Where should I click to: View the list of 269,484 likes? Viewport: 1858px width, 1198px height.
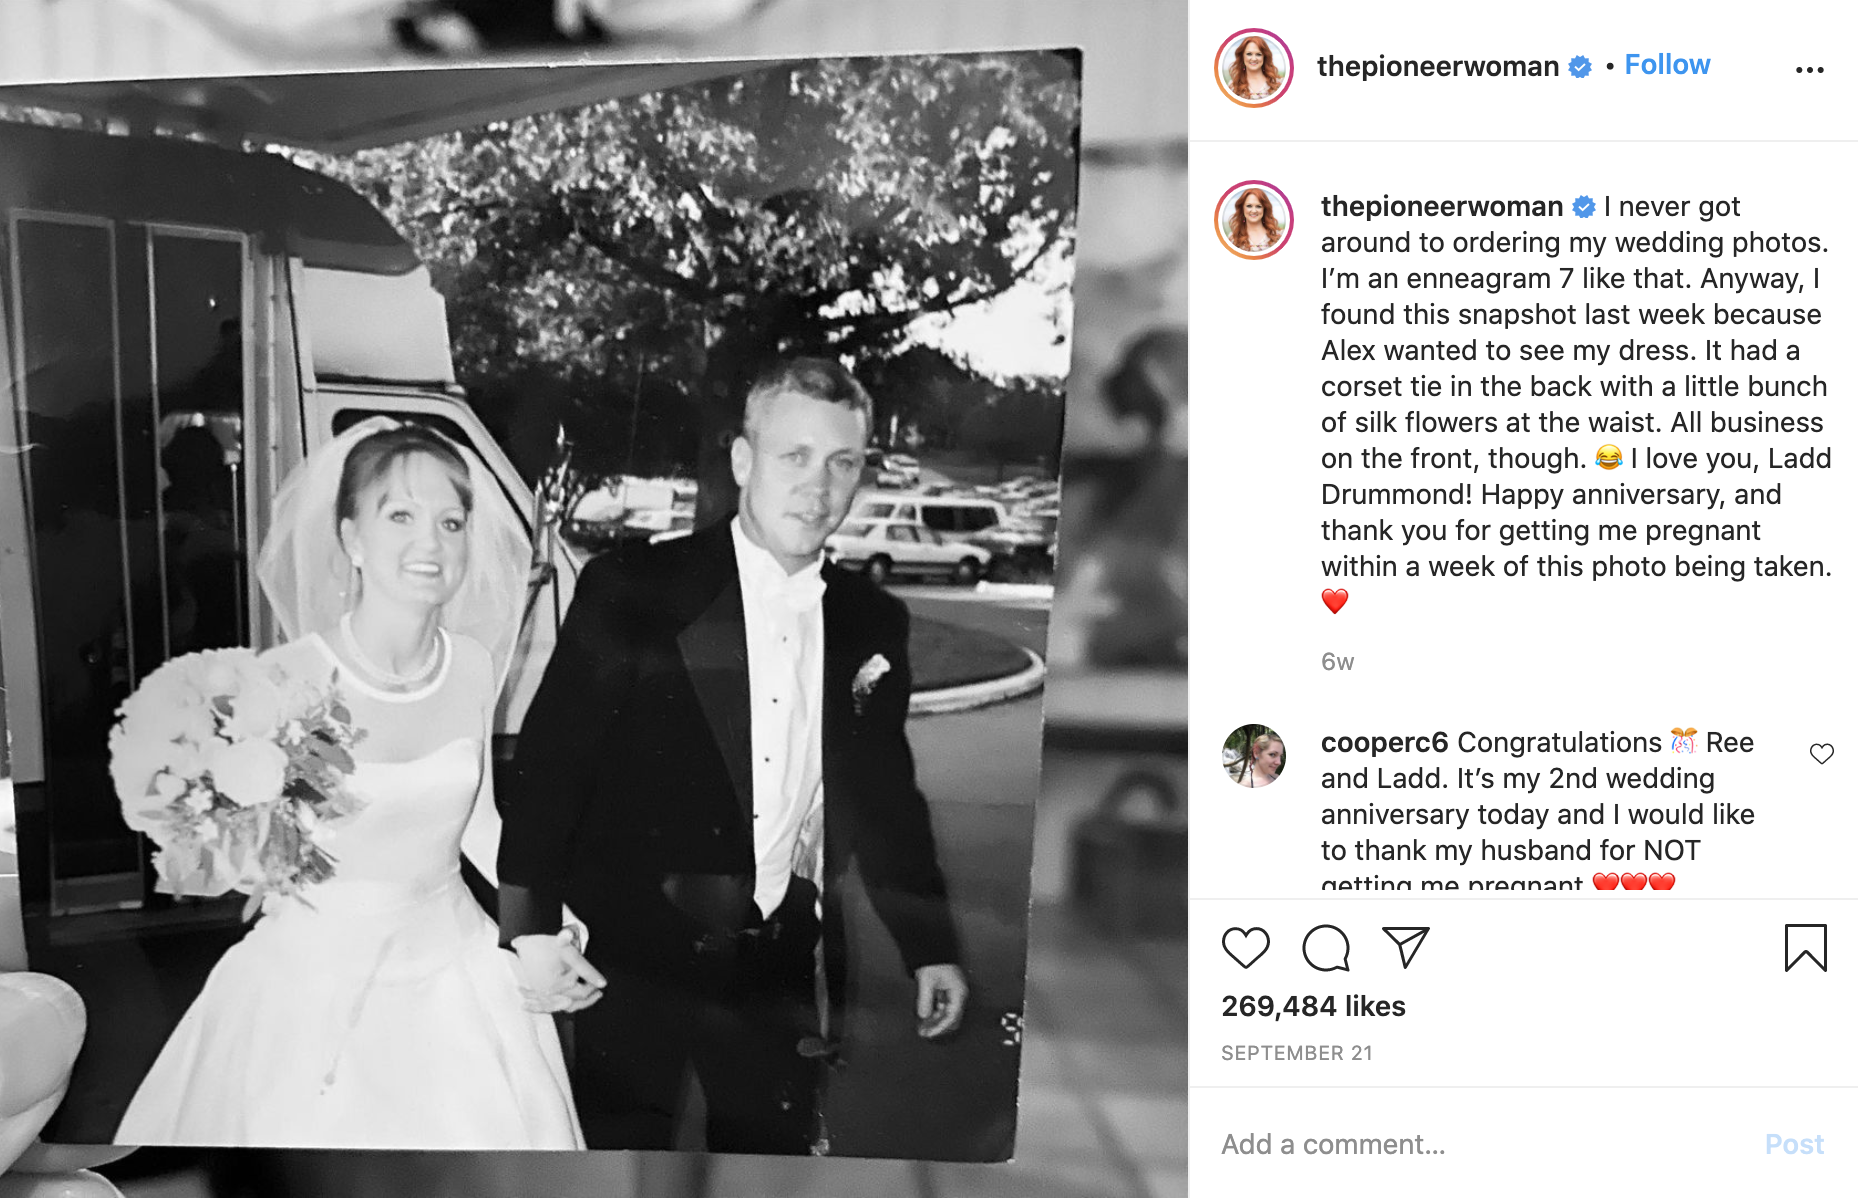click(x=1313, y=1006)
